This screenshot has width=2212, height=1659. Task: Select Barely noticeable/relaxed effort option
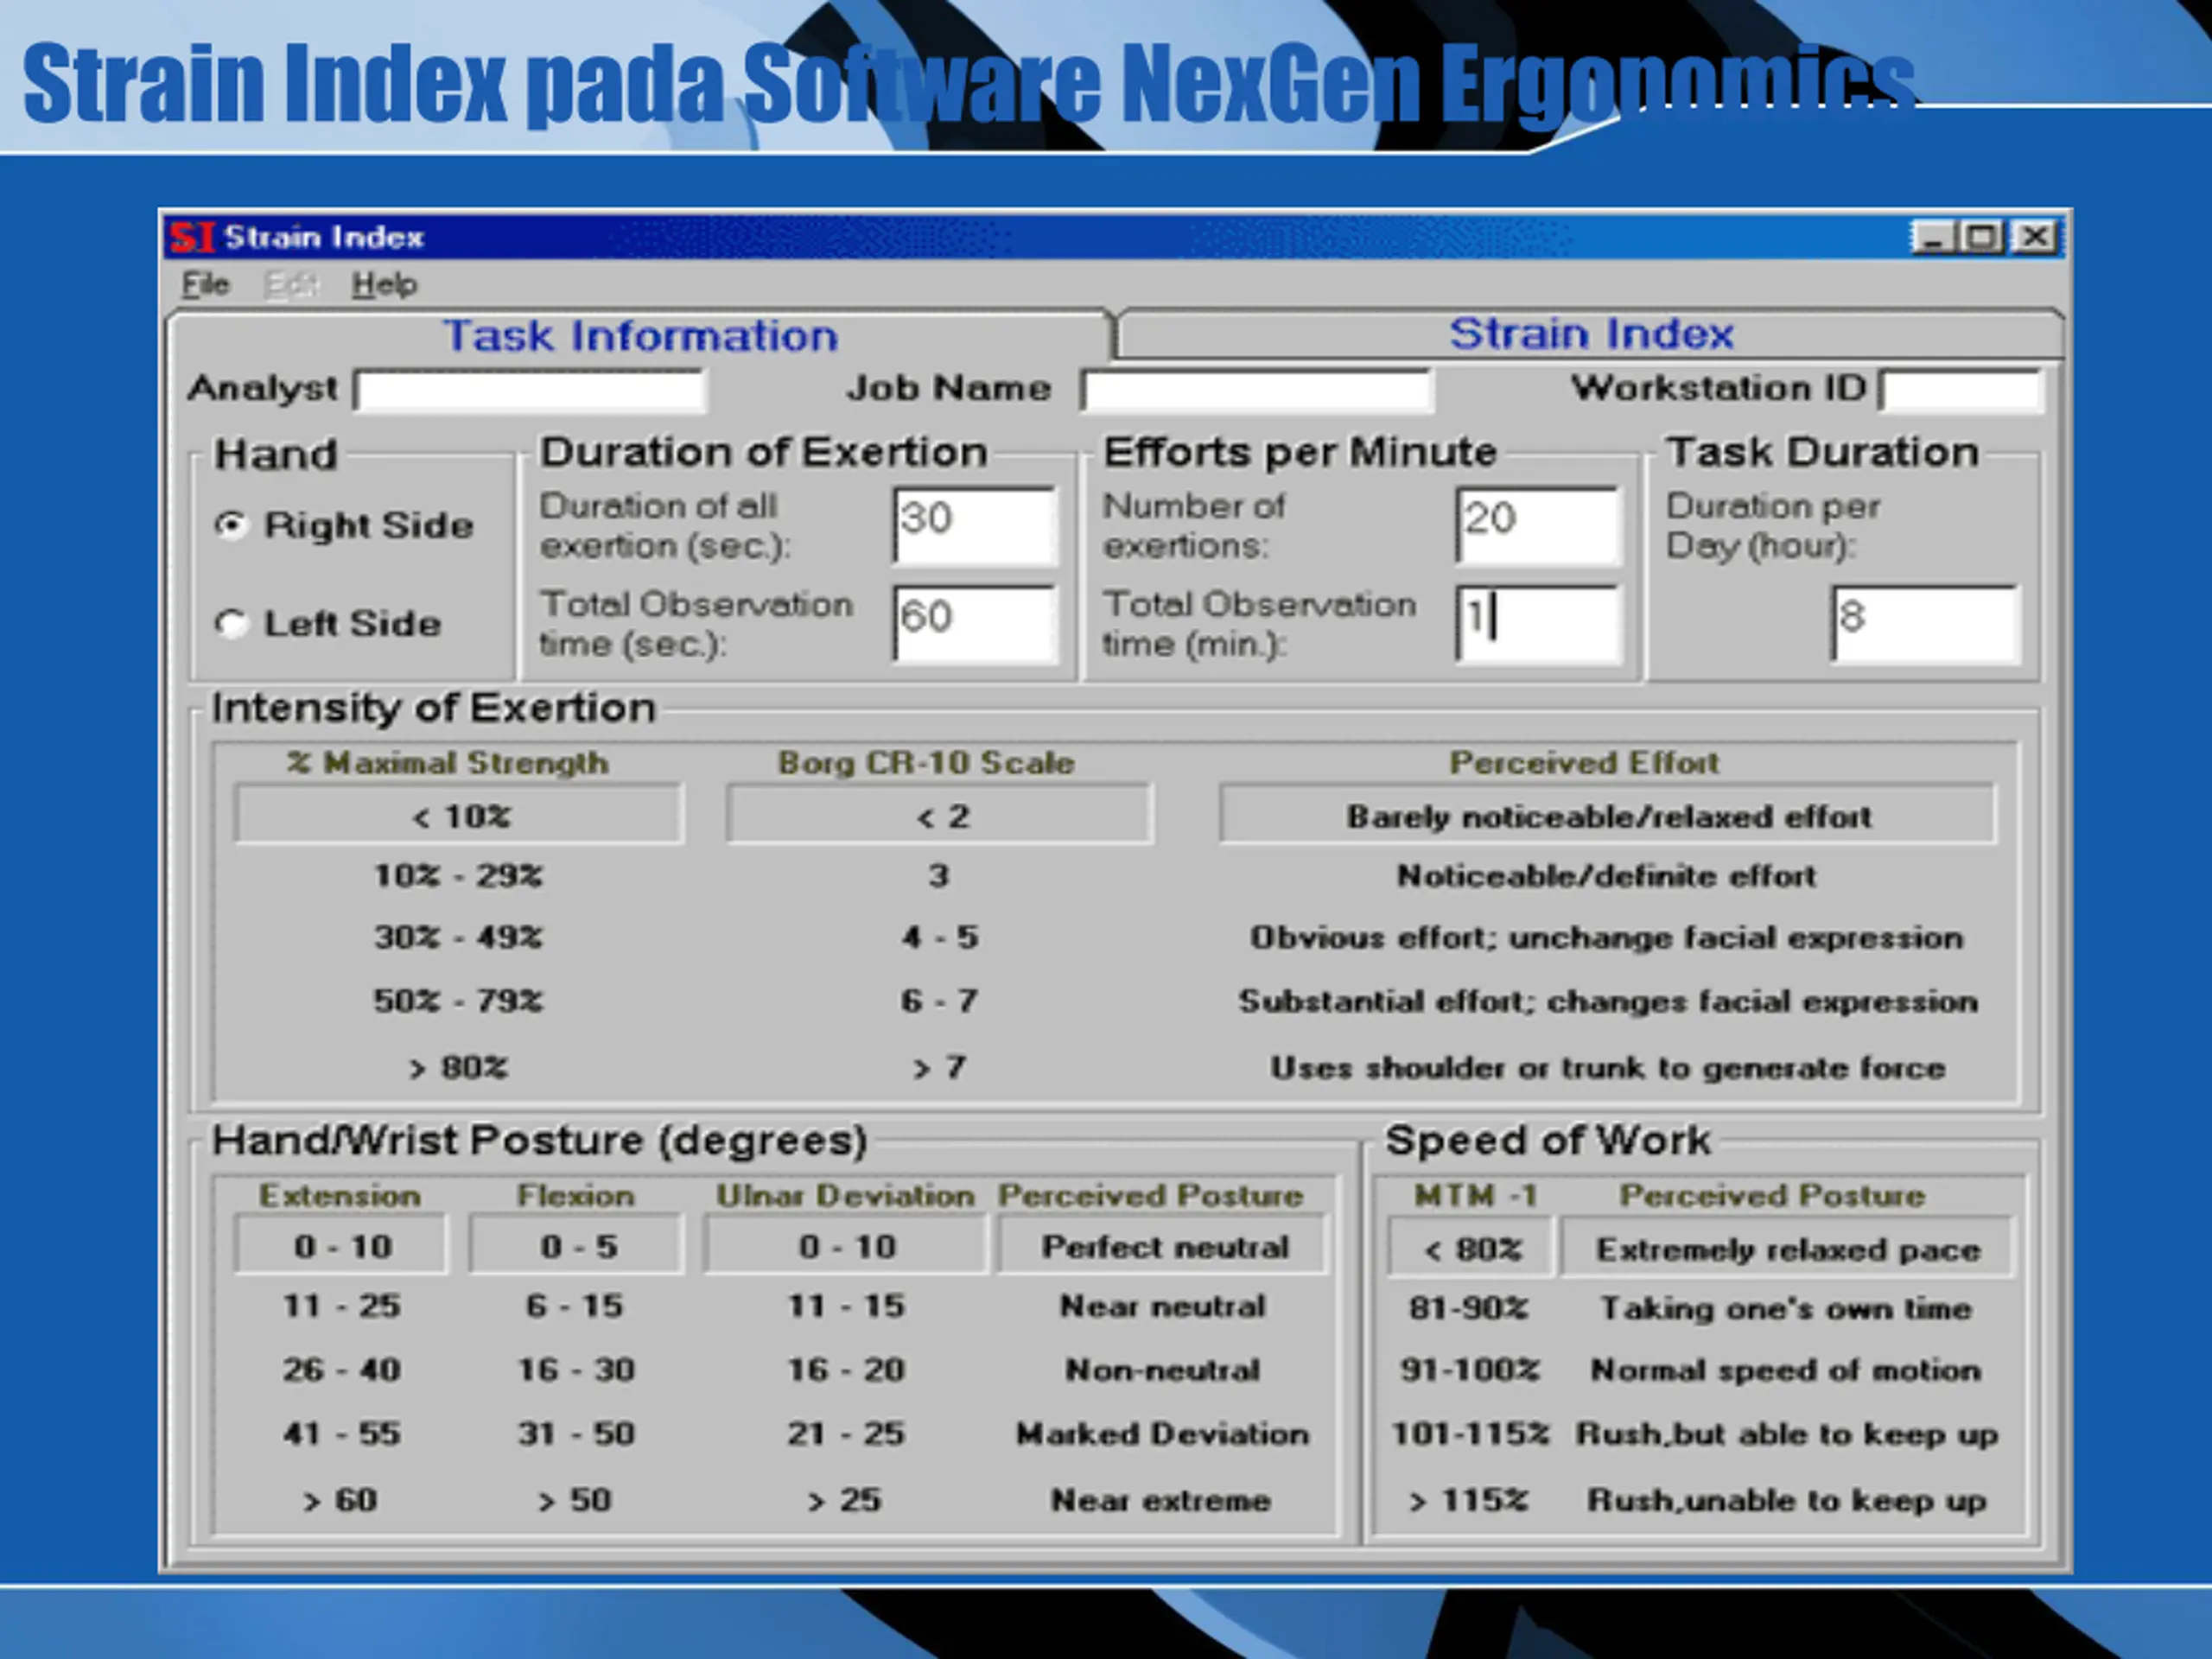[x=1608, y=815]
